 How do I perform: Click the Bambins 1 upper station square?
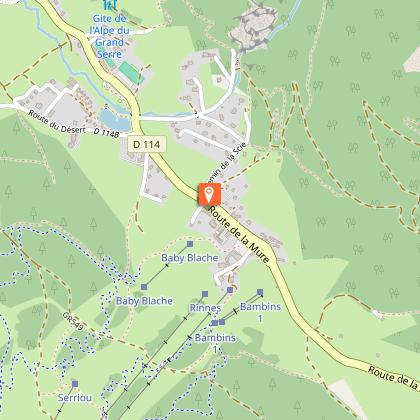tap(260, 292)
